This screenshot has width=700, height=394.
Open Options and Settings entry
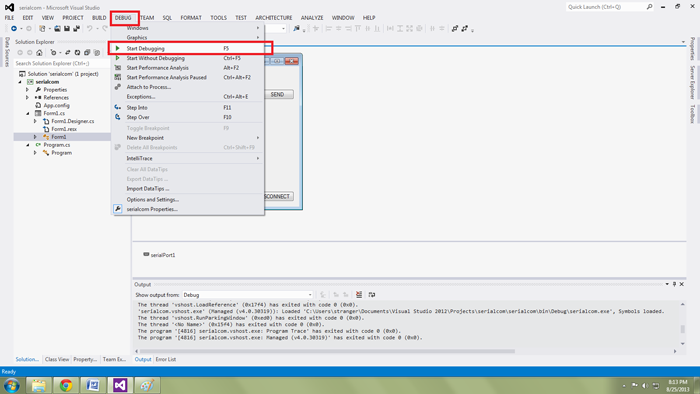[x=188, y=199]
